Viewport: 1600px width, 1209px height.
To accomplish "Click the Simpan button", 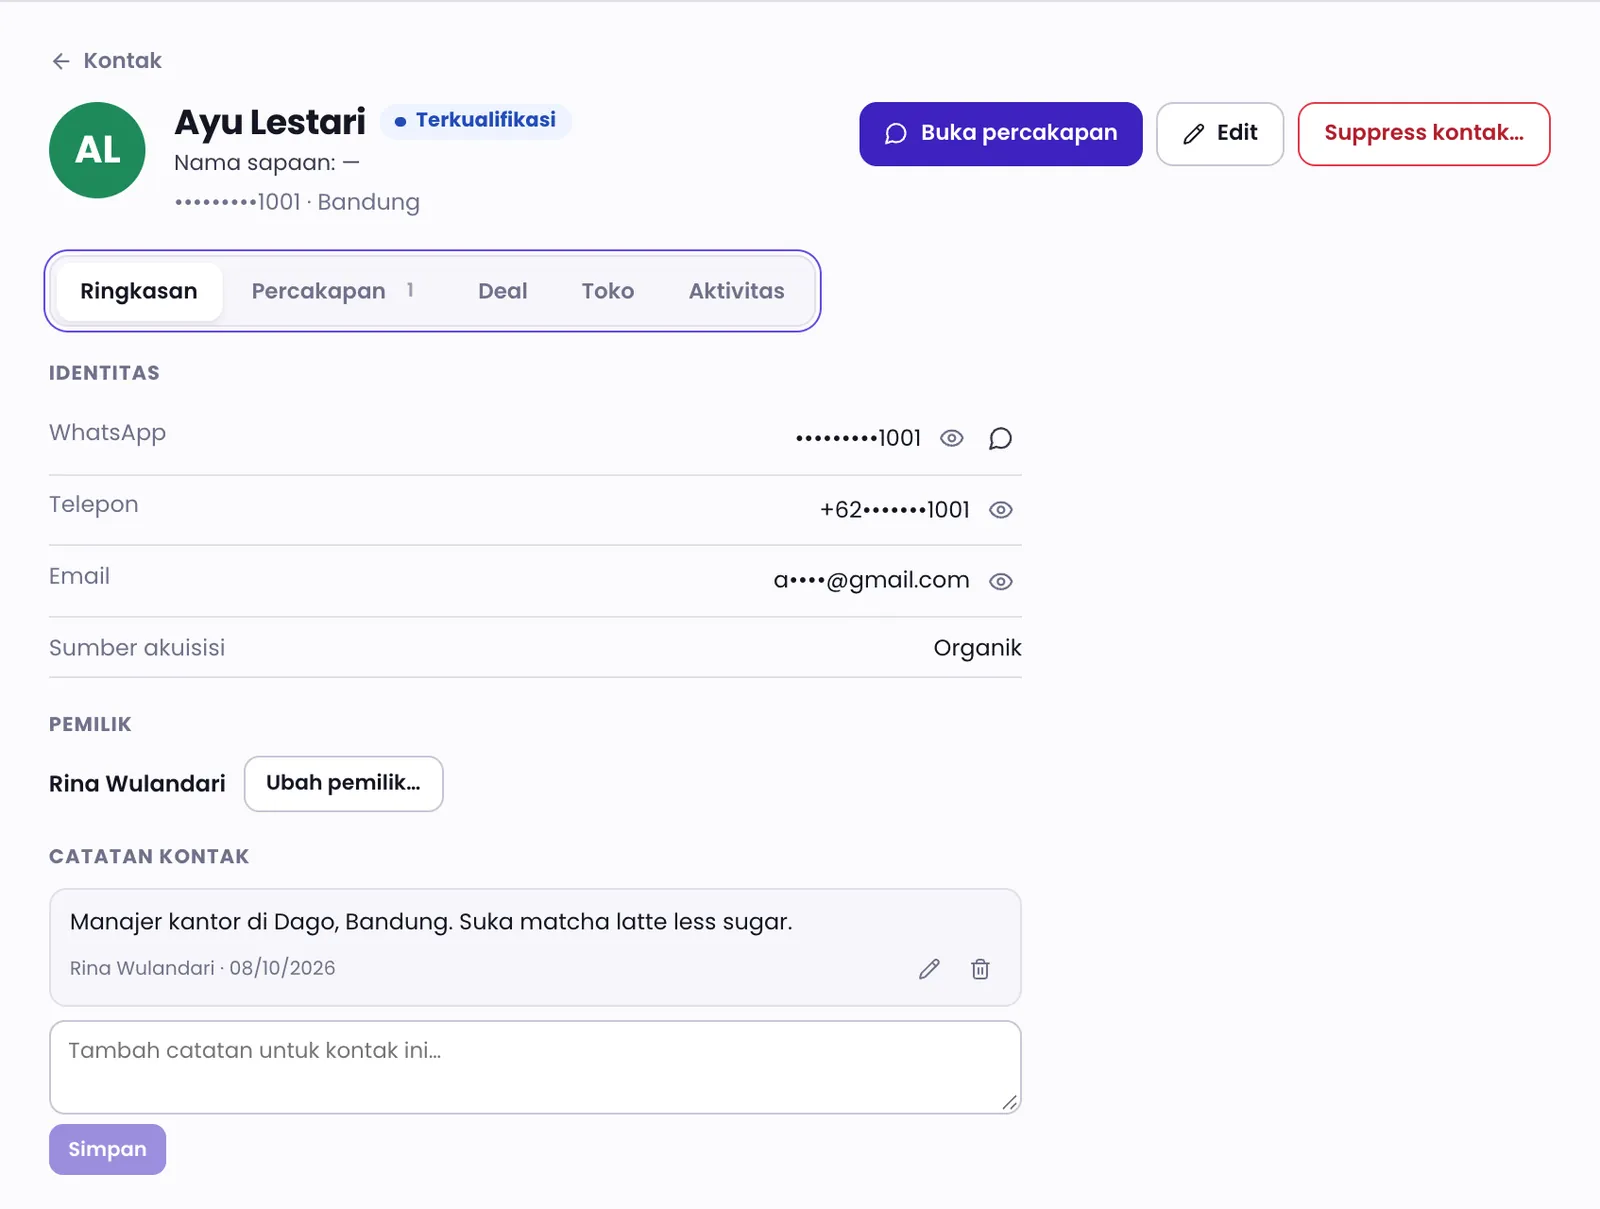I will [x=107, y=1150].
